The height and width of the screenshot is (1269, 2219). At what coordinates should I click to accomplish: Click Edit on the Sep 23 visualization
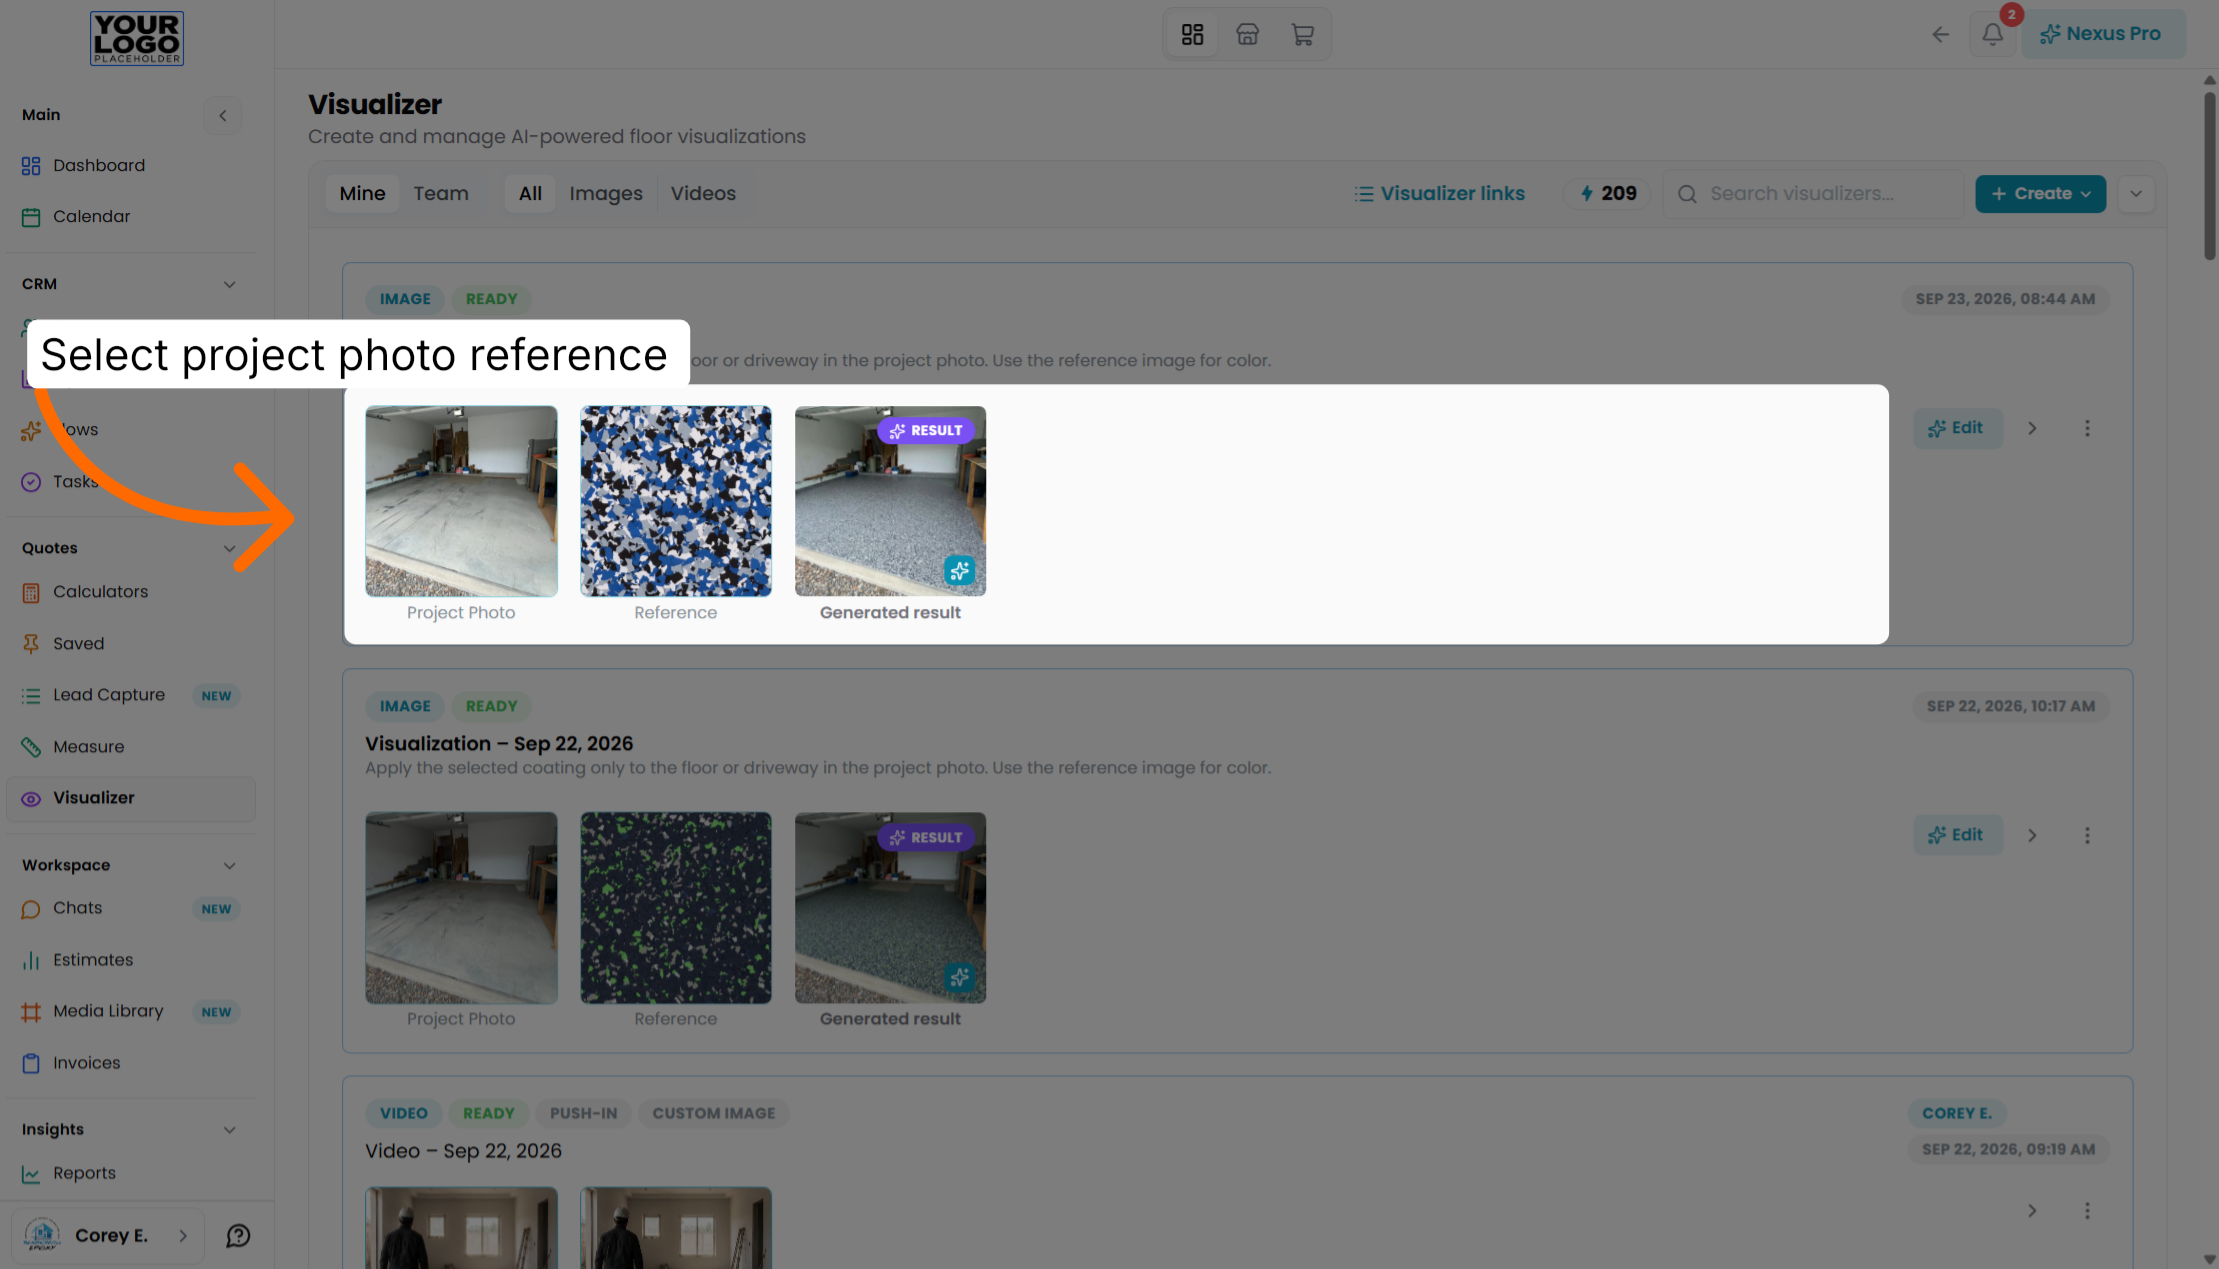[x=1957, y=428]
